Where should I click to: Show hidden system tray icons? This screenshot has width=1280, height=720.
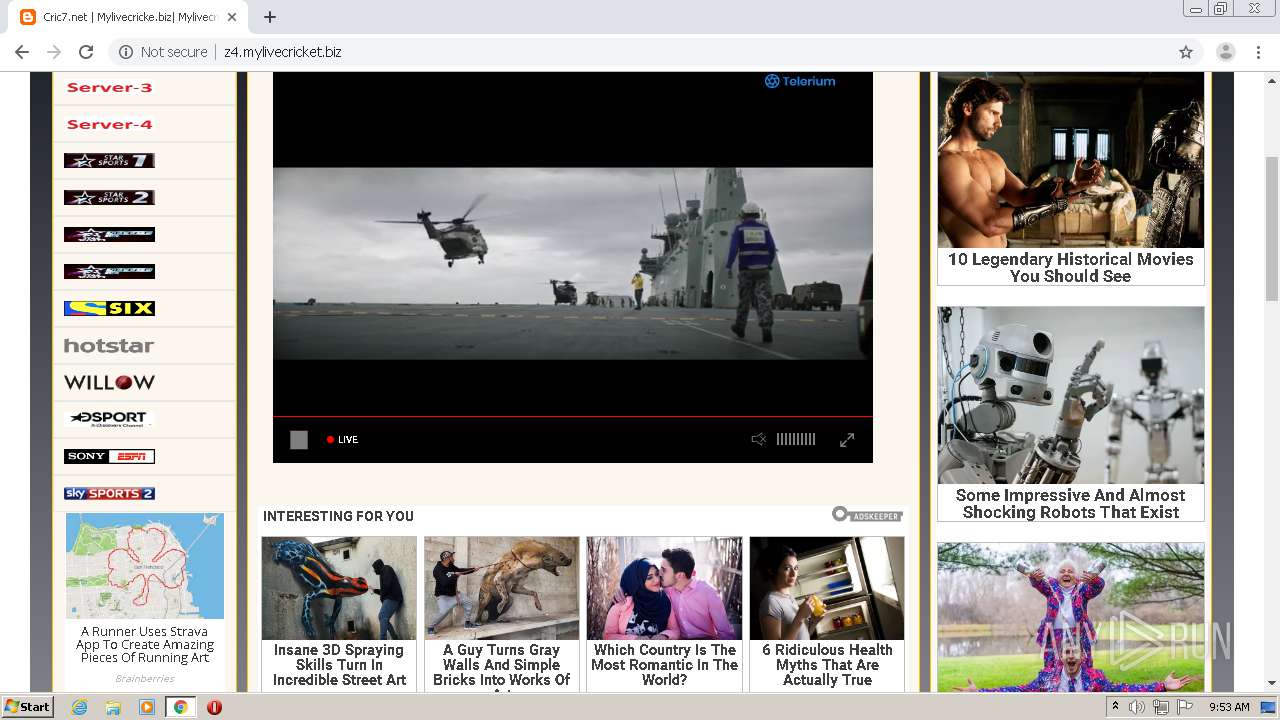pos(1116,707)
